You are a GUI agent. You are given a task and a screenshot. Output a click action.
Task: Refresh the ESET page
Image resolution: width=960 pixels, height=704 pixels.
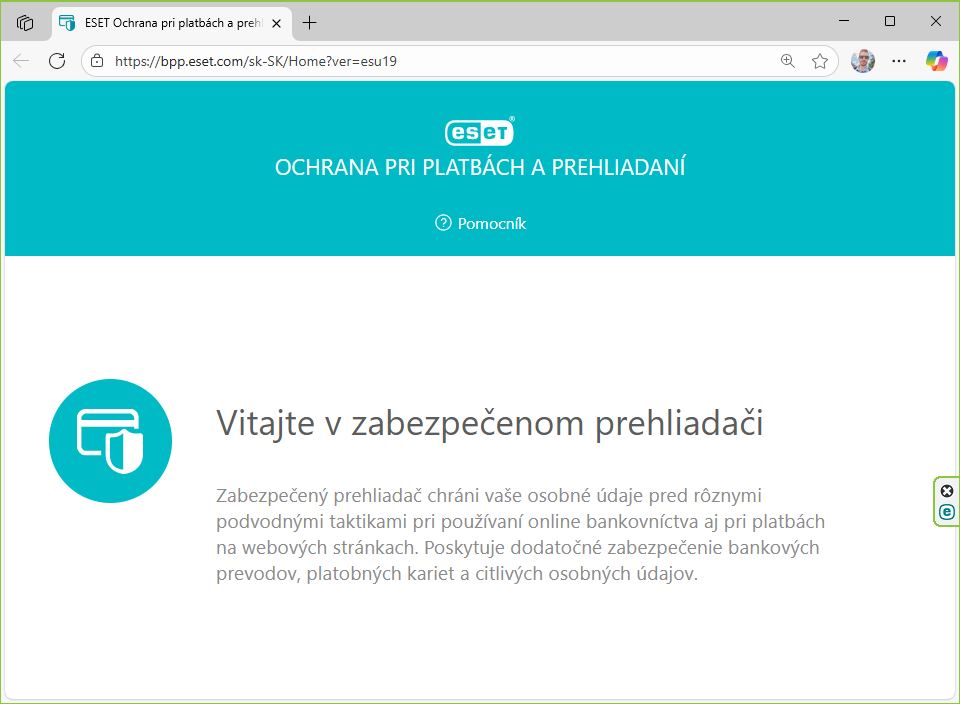57,61
